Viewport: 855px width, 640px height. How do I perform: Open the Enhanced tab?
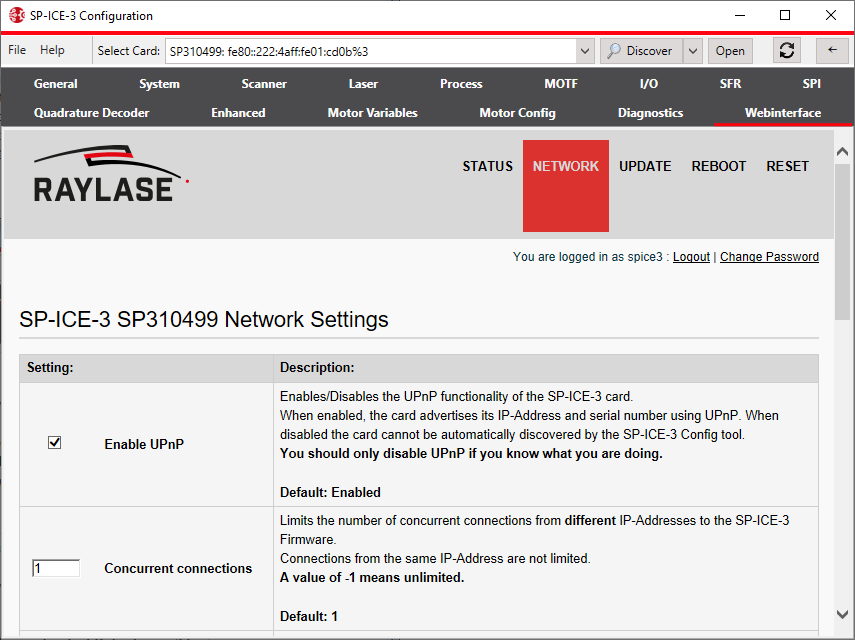[x=238, y=113]
